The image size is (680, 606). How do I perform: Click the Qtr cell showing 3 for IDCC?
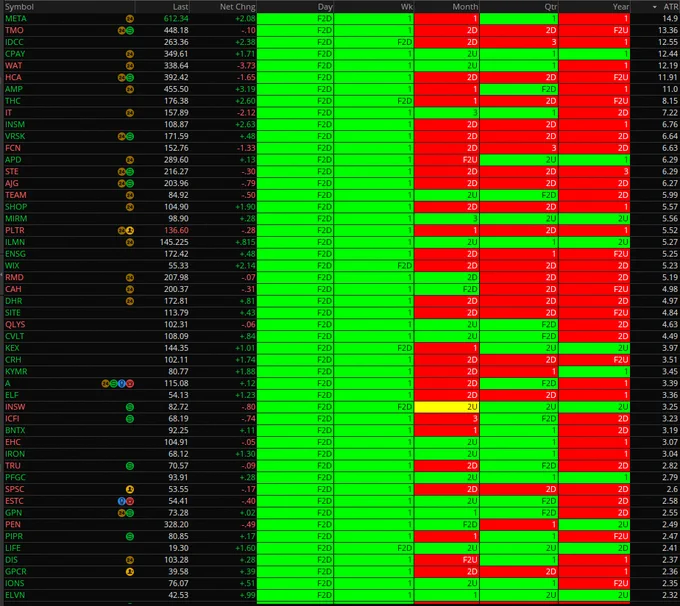pyautogui.click(x=519, y=42)
